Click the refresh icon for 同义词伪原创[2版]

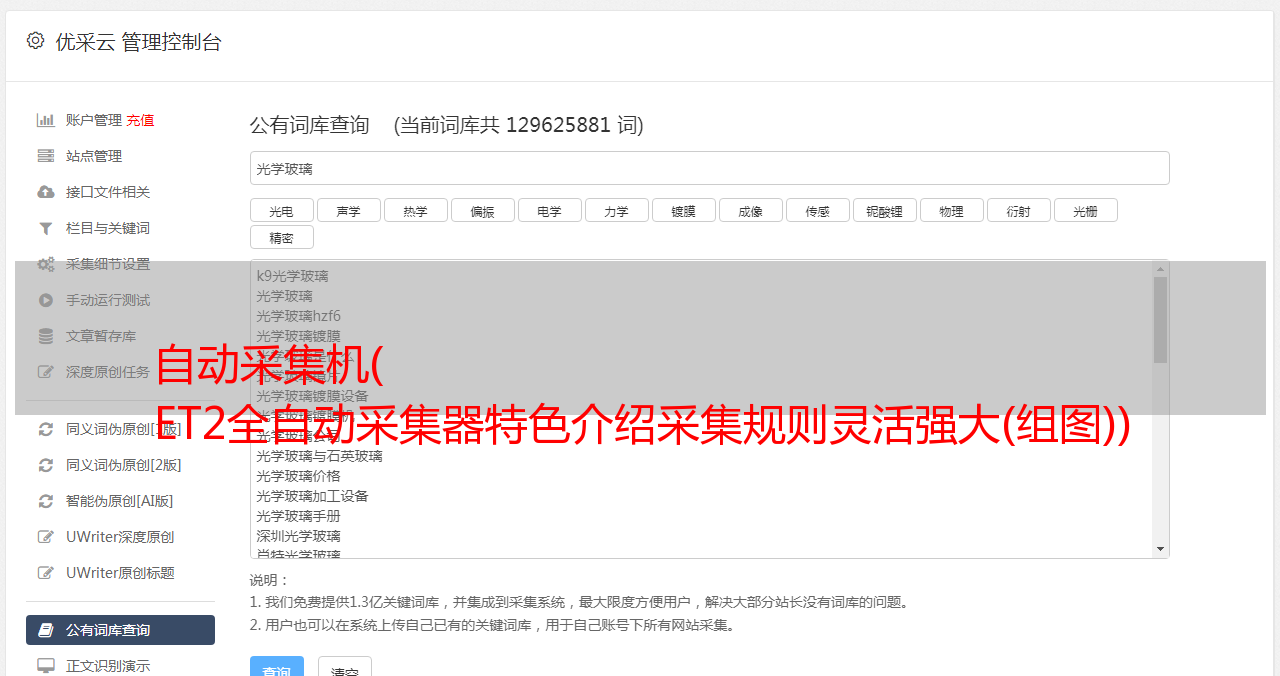click(x=46, y=465)
